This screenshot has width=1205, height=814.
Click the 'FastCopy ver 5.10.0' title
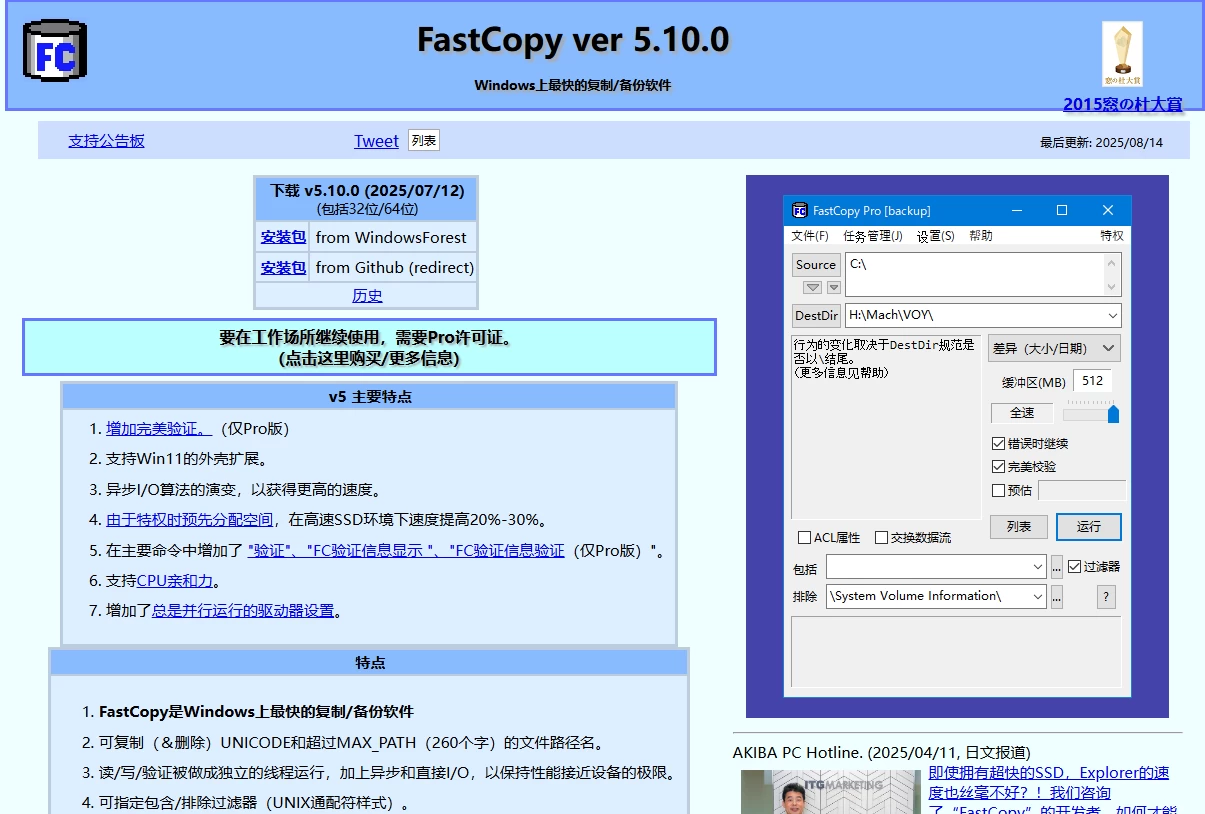(x=573, y=40)
